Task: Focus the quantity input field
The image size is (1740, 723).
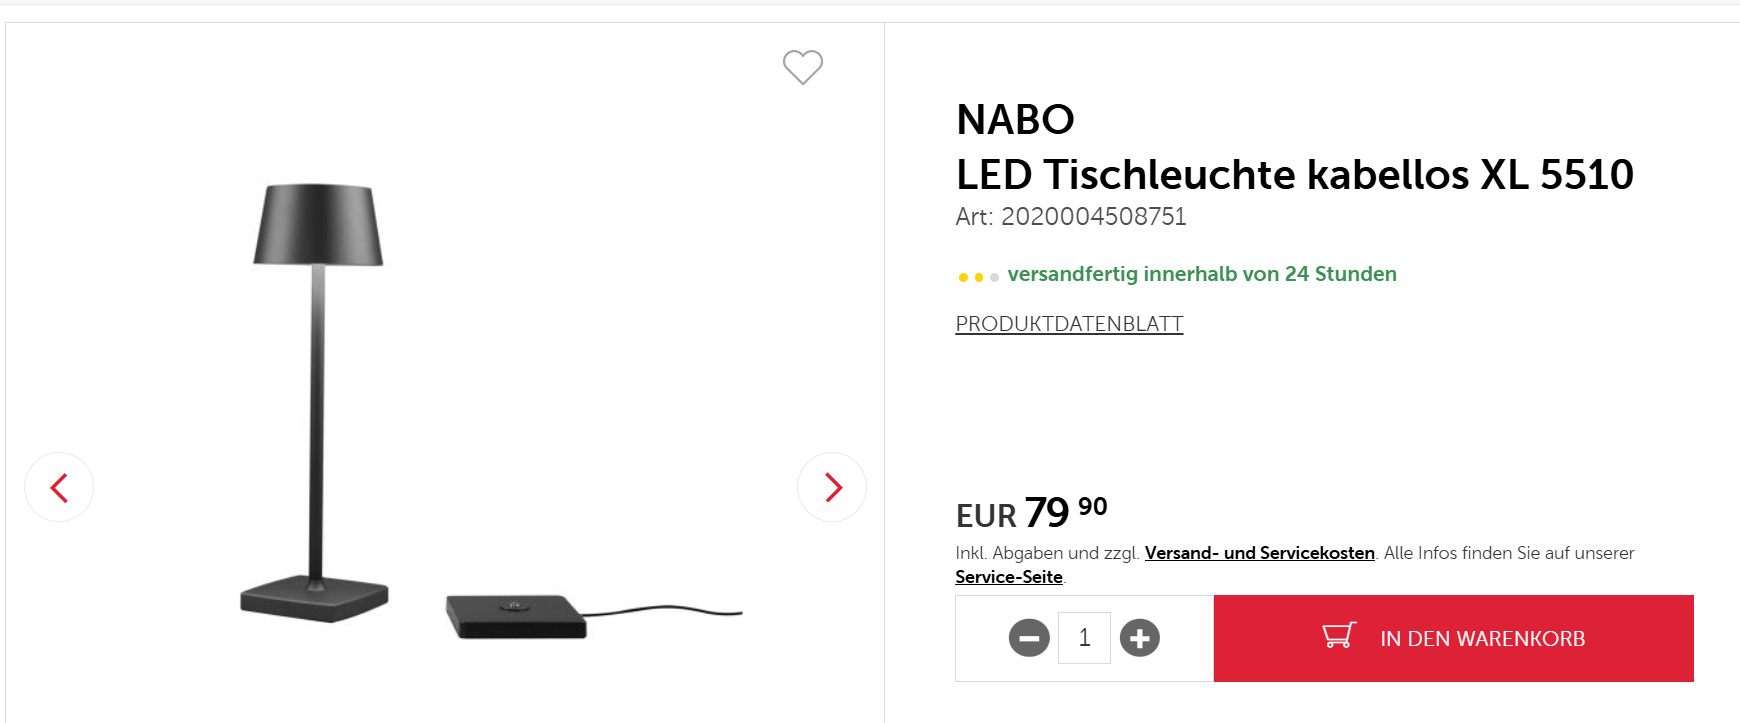Action: coord(1084,638)
